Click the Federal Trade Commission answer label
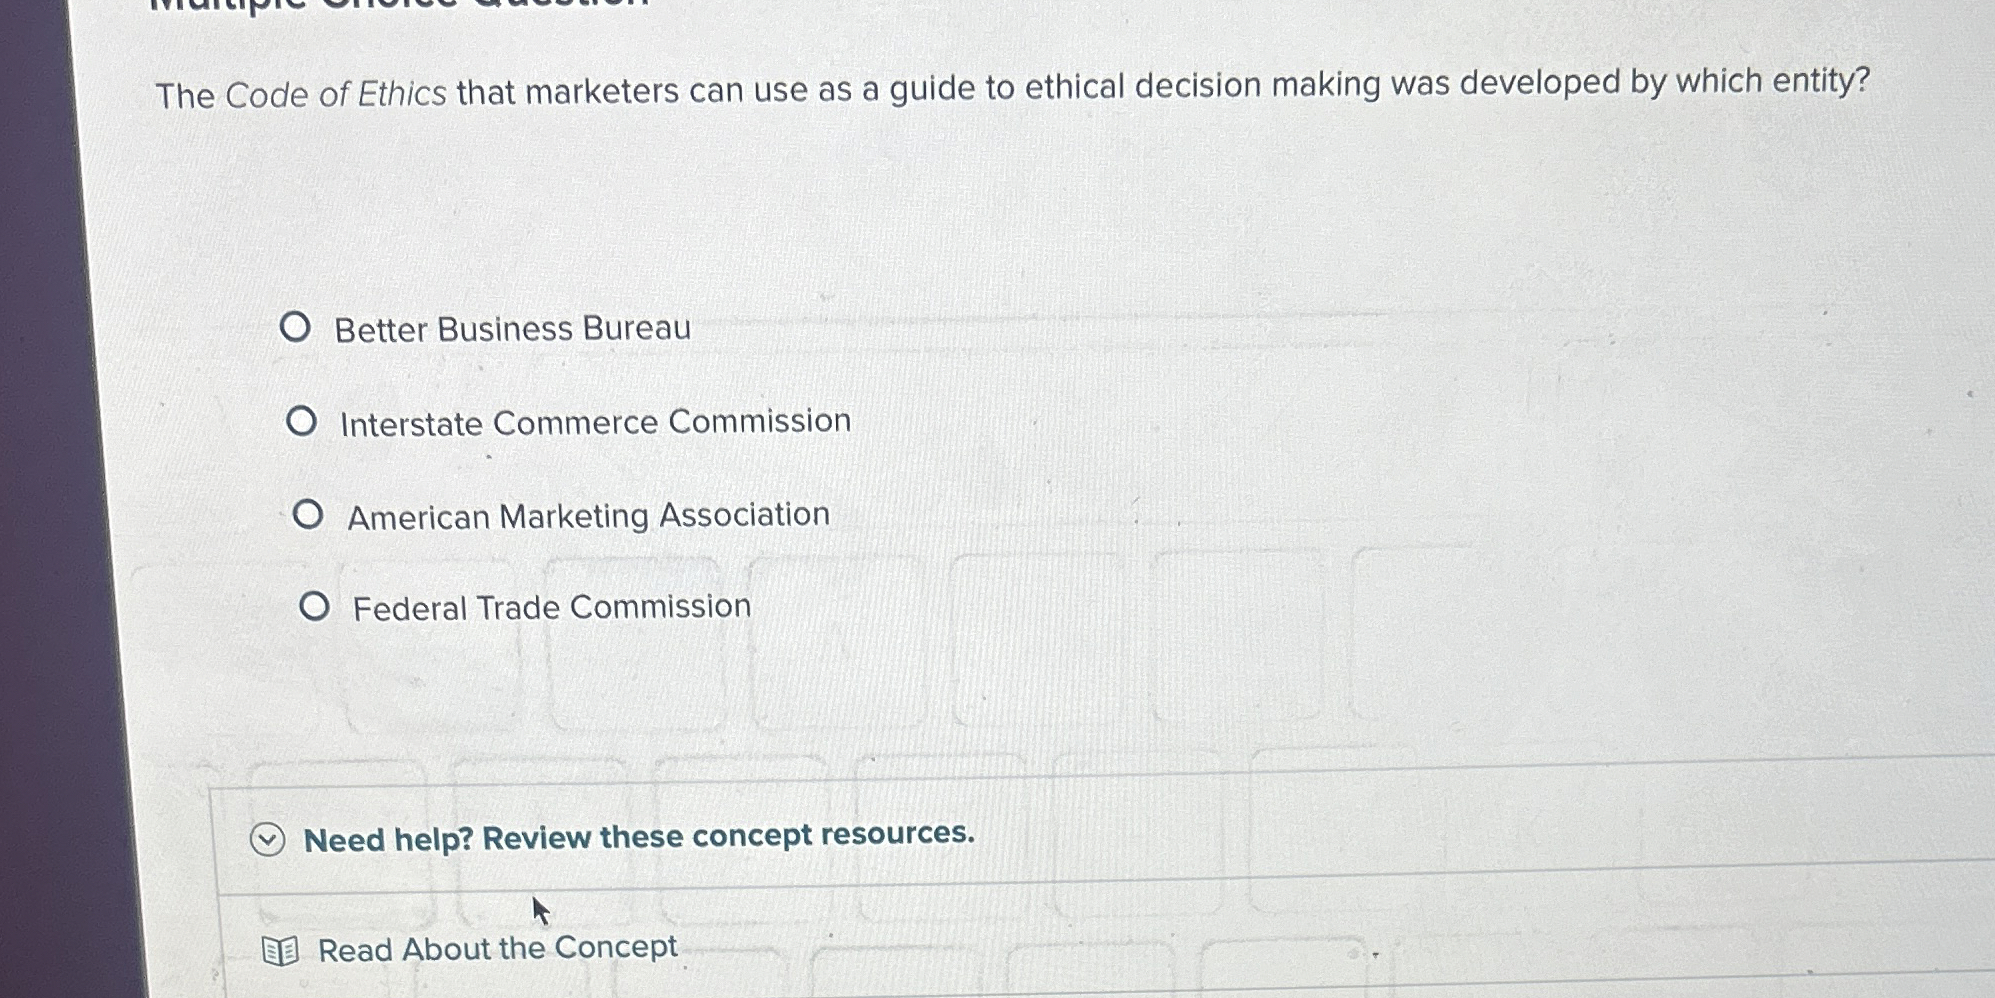 pos(551,607)
